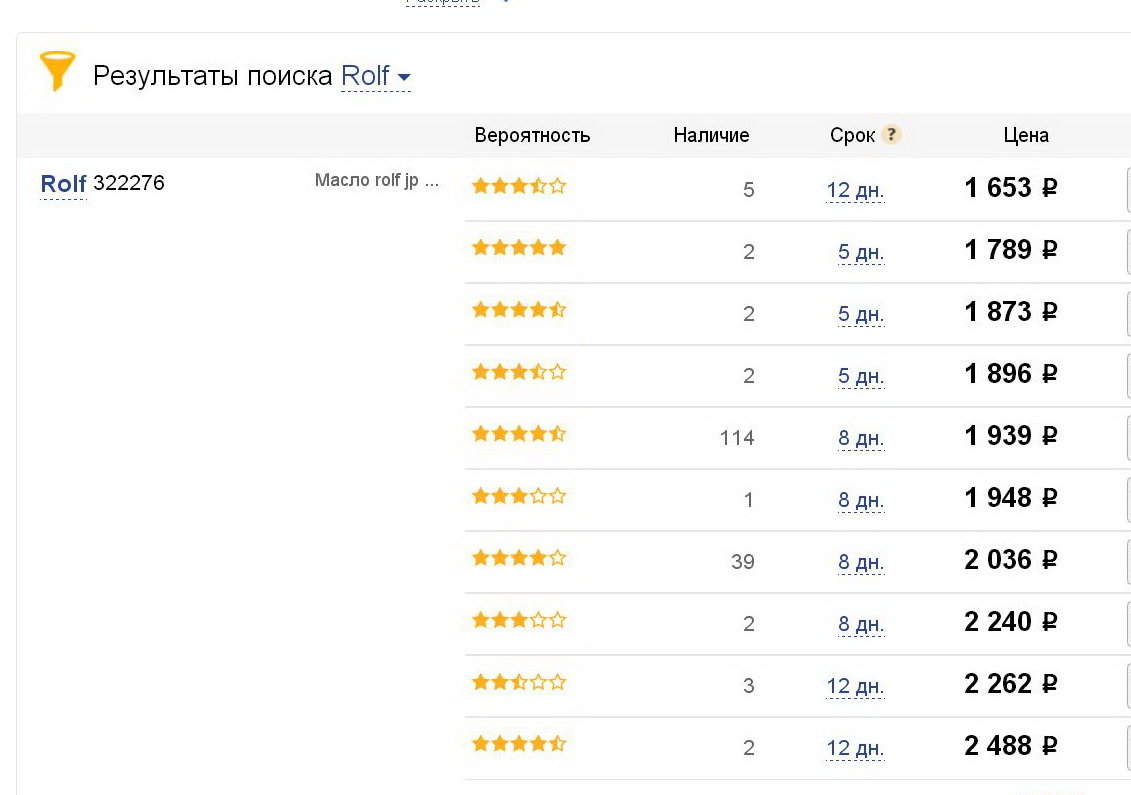Click the Наличие column header
This screenshot has width=1131, height=795.
click(x=711, y=135)
